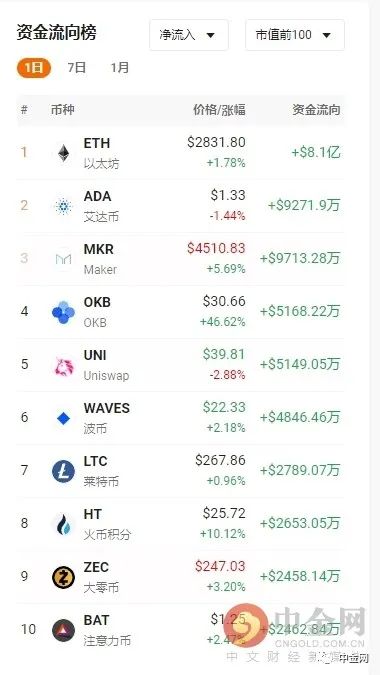Click the Litecoin LTC icon
Screen dimensions: 380x675
tap(63, 471)
